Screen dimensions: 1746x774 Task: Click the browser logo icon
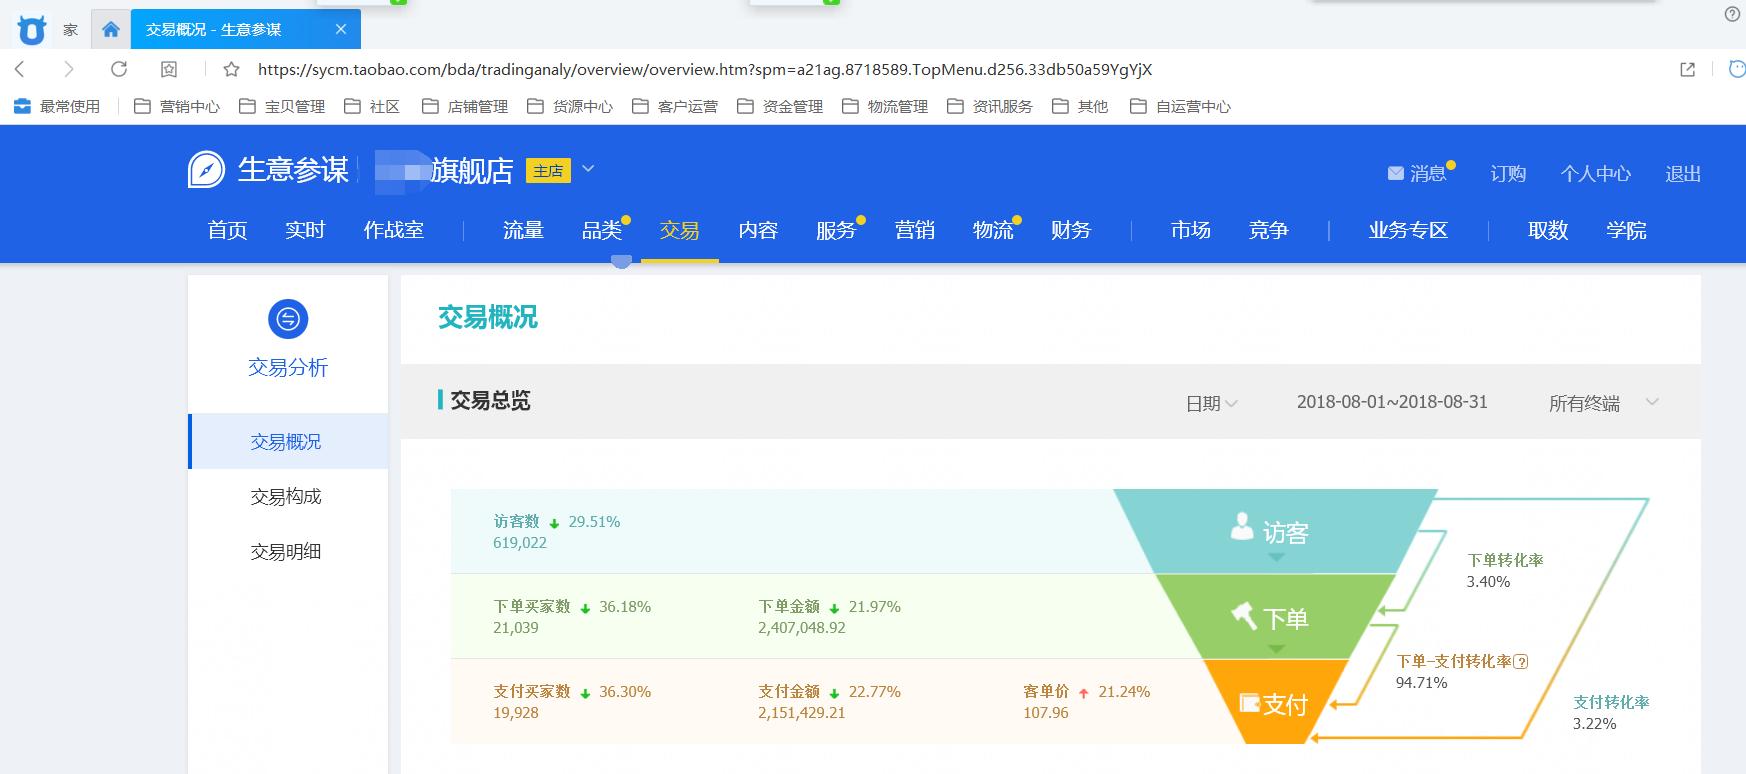point(32,30)
